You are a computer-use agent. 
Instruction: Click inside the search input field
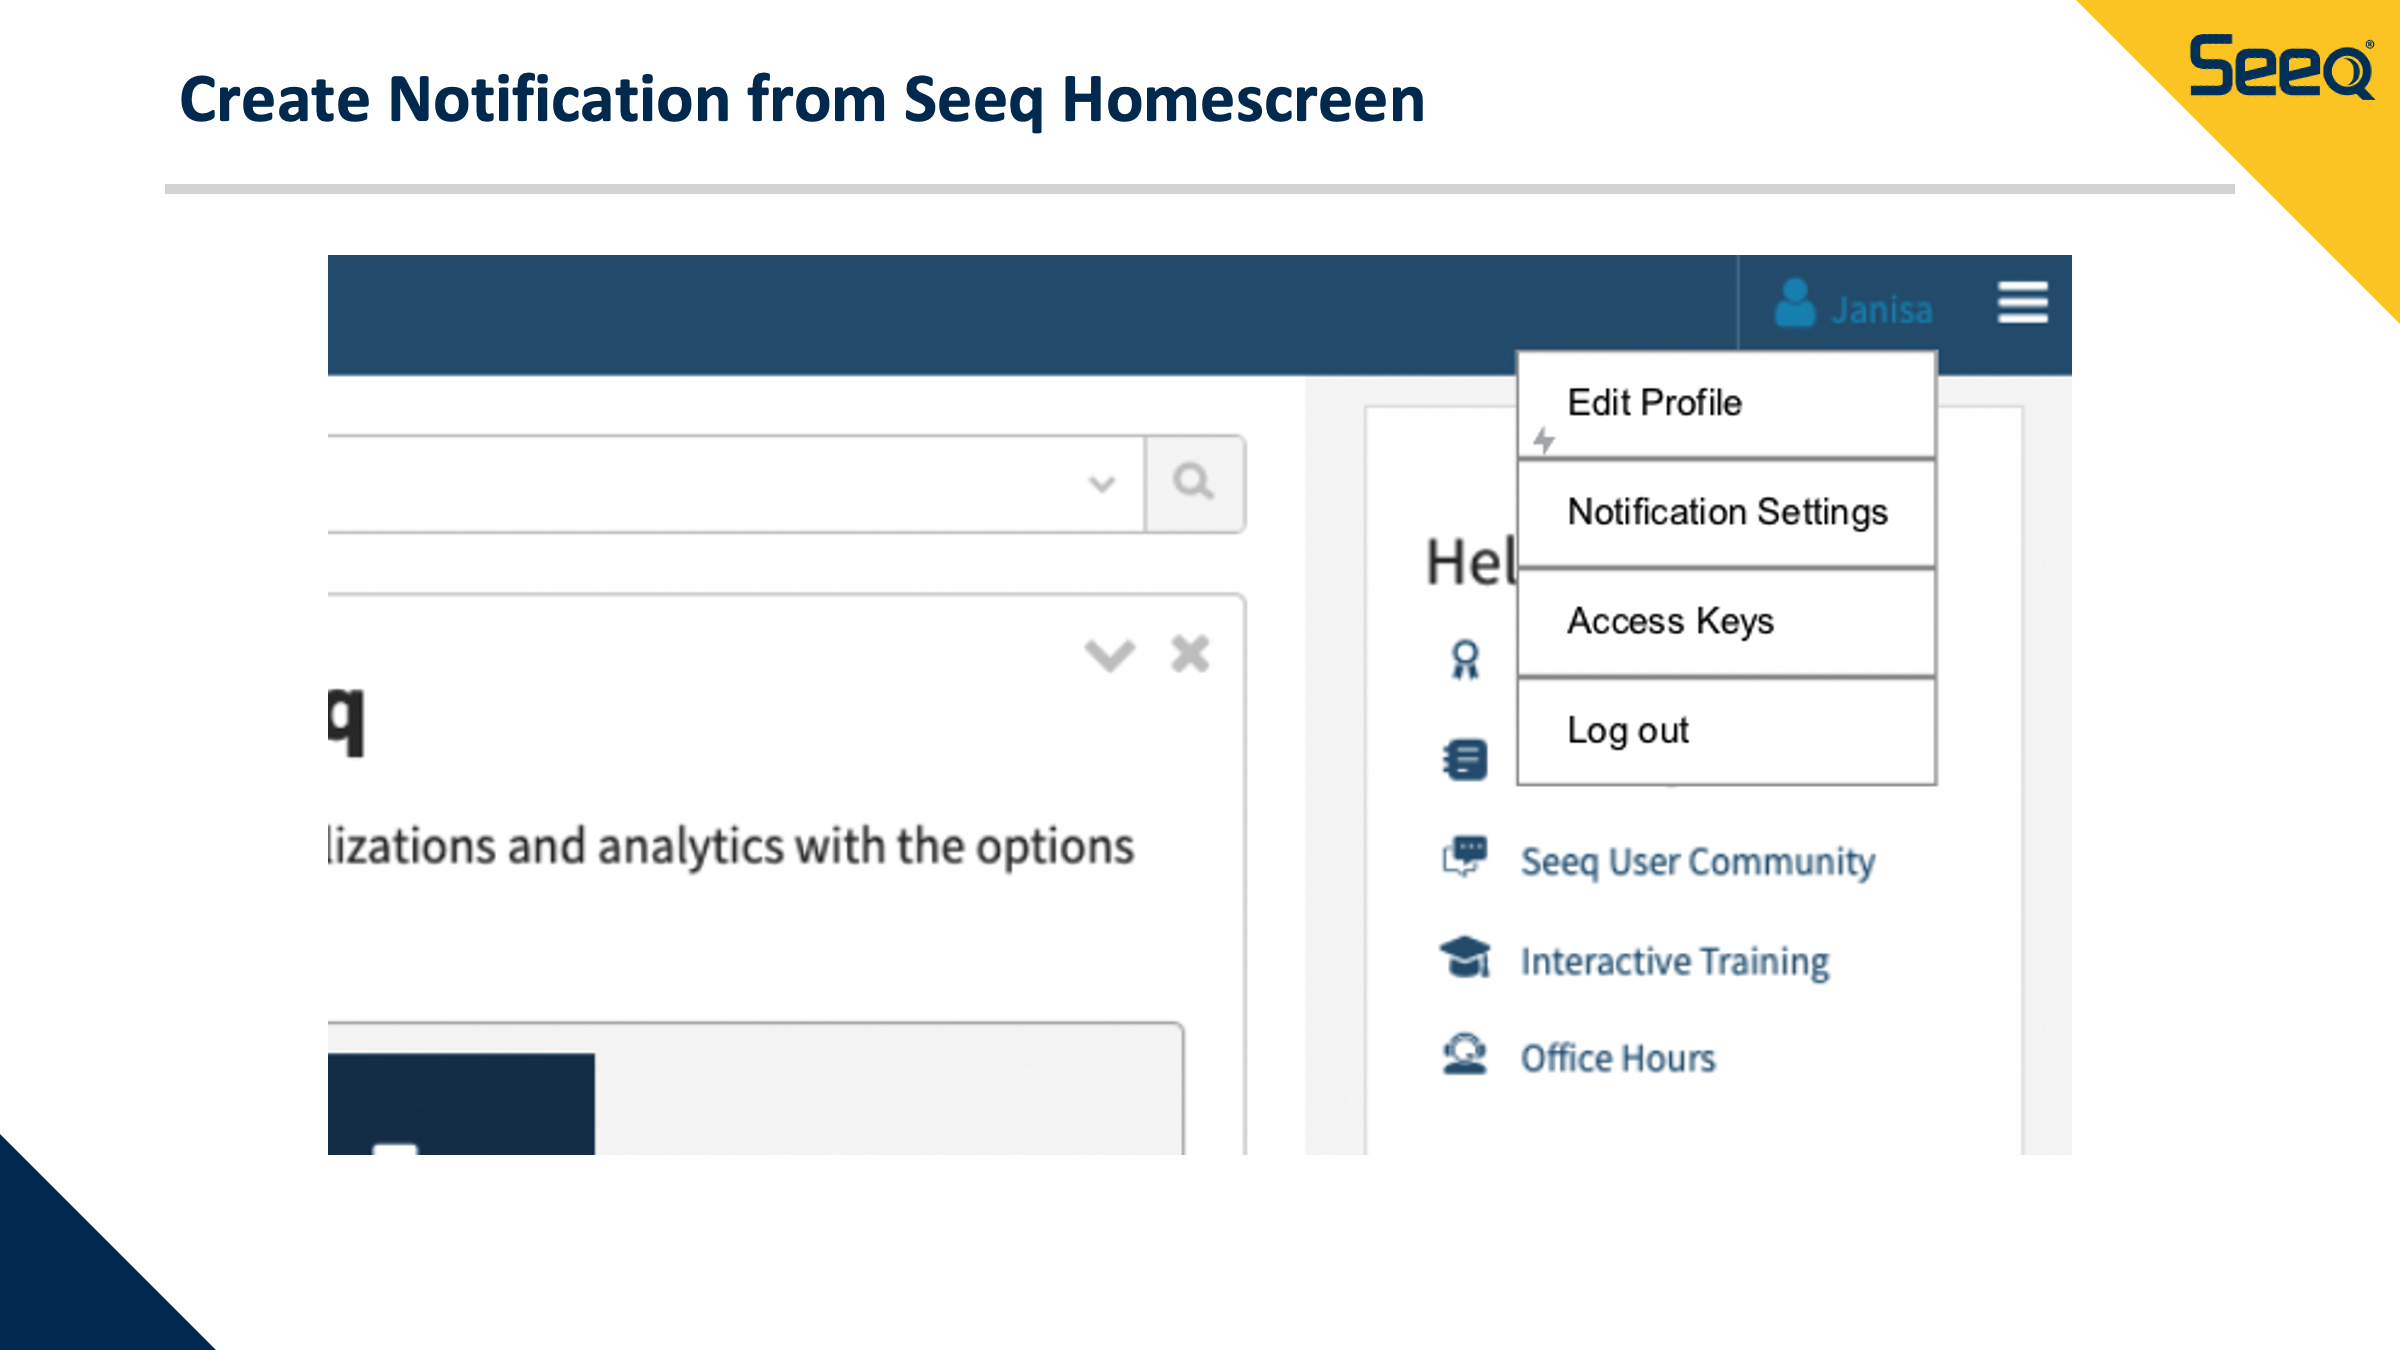(700, 485)
